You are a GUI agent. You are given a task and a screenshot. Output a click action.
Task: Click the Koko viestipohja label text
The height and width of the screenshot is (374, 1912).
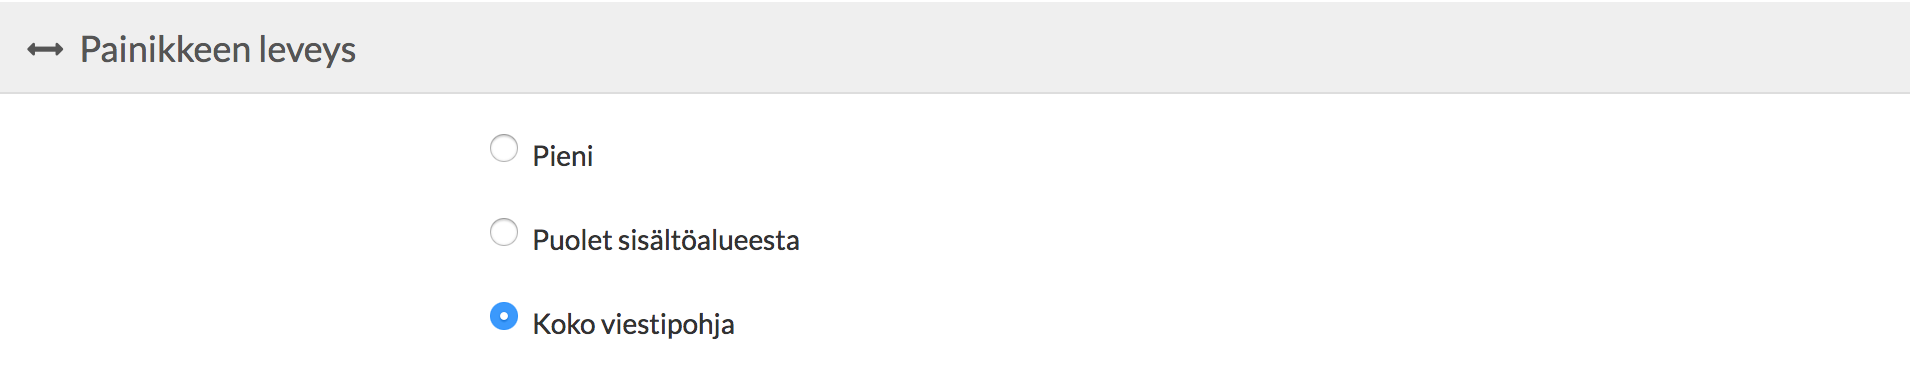click(634, 324)
